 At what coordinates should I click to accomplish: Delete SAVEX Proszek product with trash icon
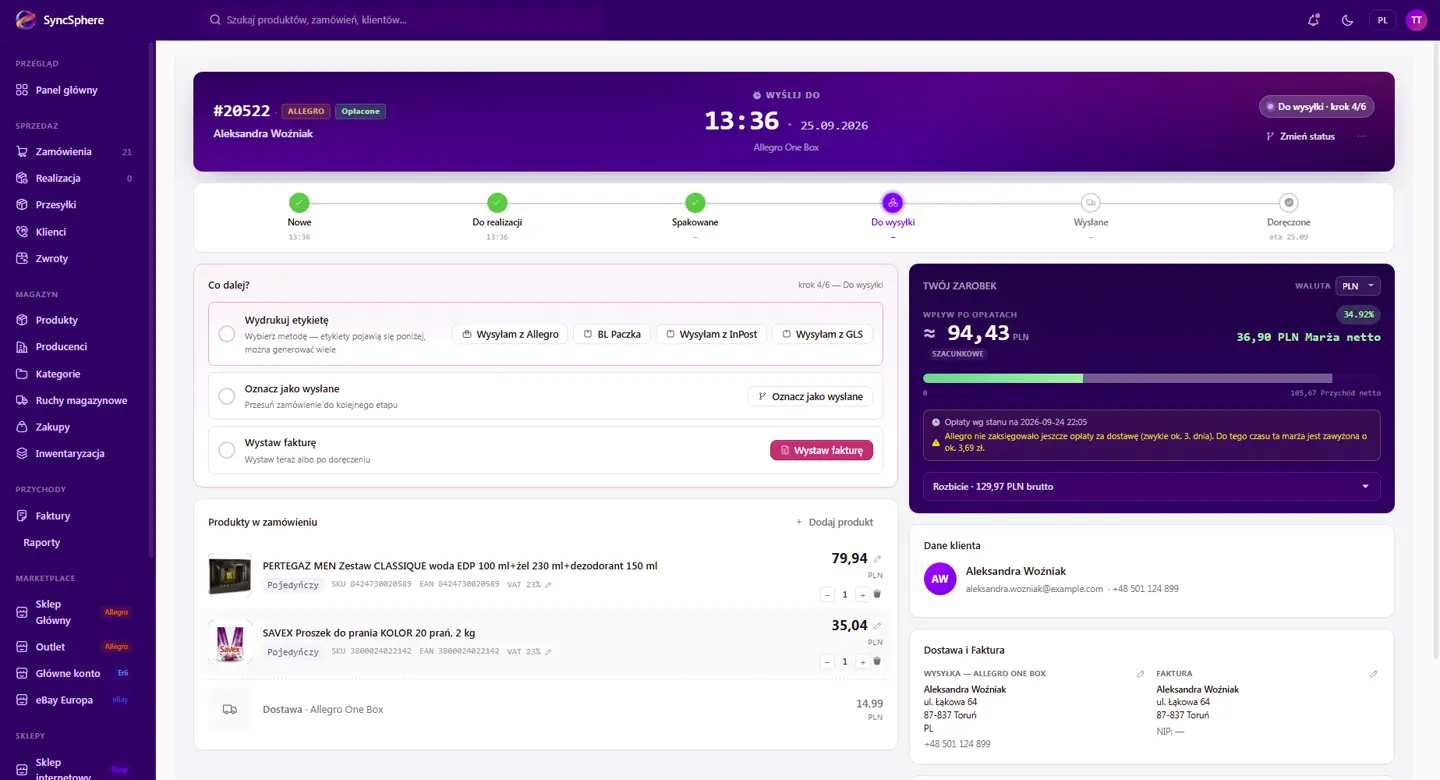coord(877,661)
